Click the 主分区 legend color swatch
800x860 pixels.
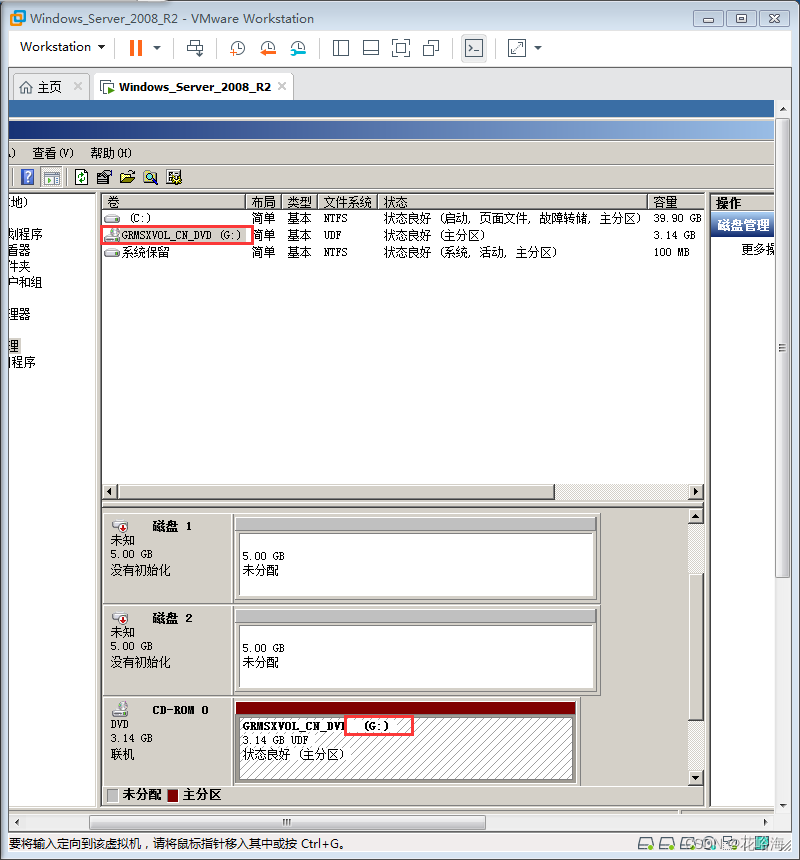tap(173, 795)
